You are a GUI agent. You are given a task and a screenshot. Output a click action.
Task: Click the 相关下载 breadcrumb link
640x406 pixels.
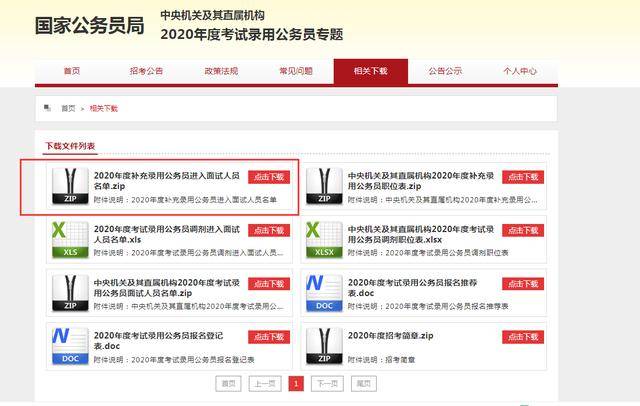click(104, 109)
